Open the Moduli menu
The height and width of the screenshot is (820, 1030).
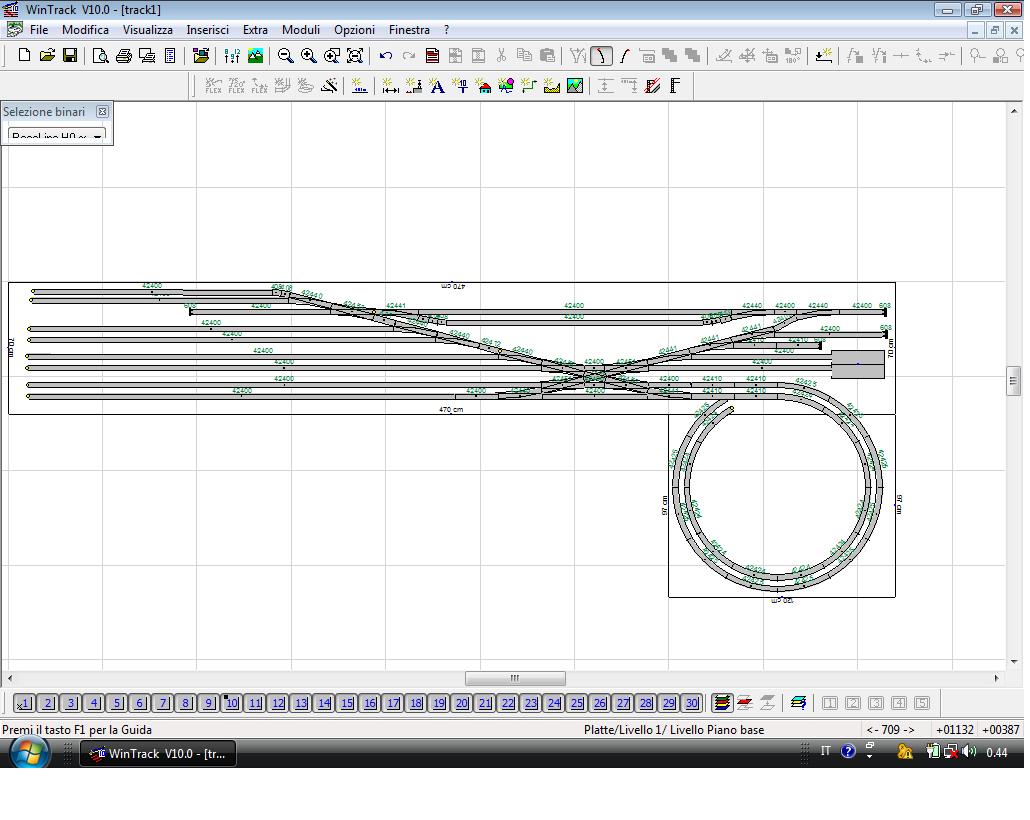pyautogui.click(x=301, y=30)
